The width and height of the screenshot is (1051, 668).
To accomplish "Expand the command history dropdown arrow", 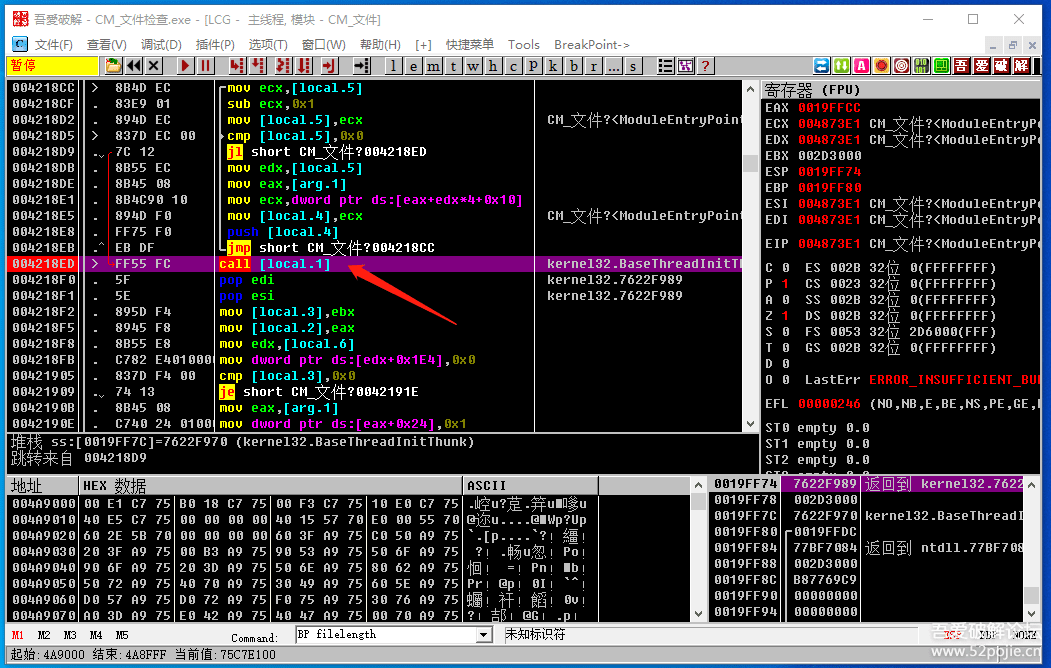I will 485,634.
